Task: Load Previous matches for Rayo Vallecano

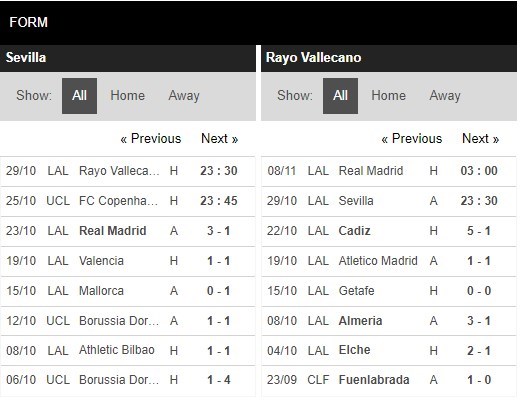Action: 412,139
